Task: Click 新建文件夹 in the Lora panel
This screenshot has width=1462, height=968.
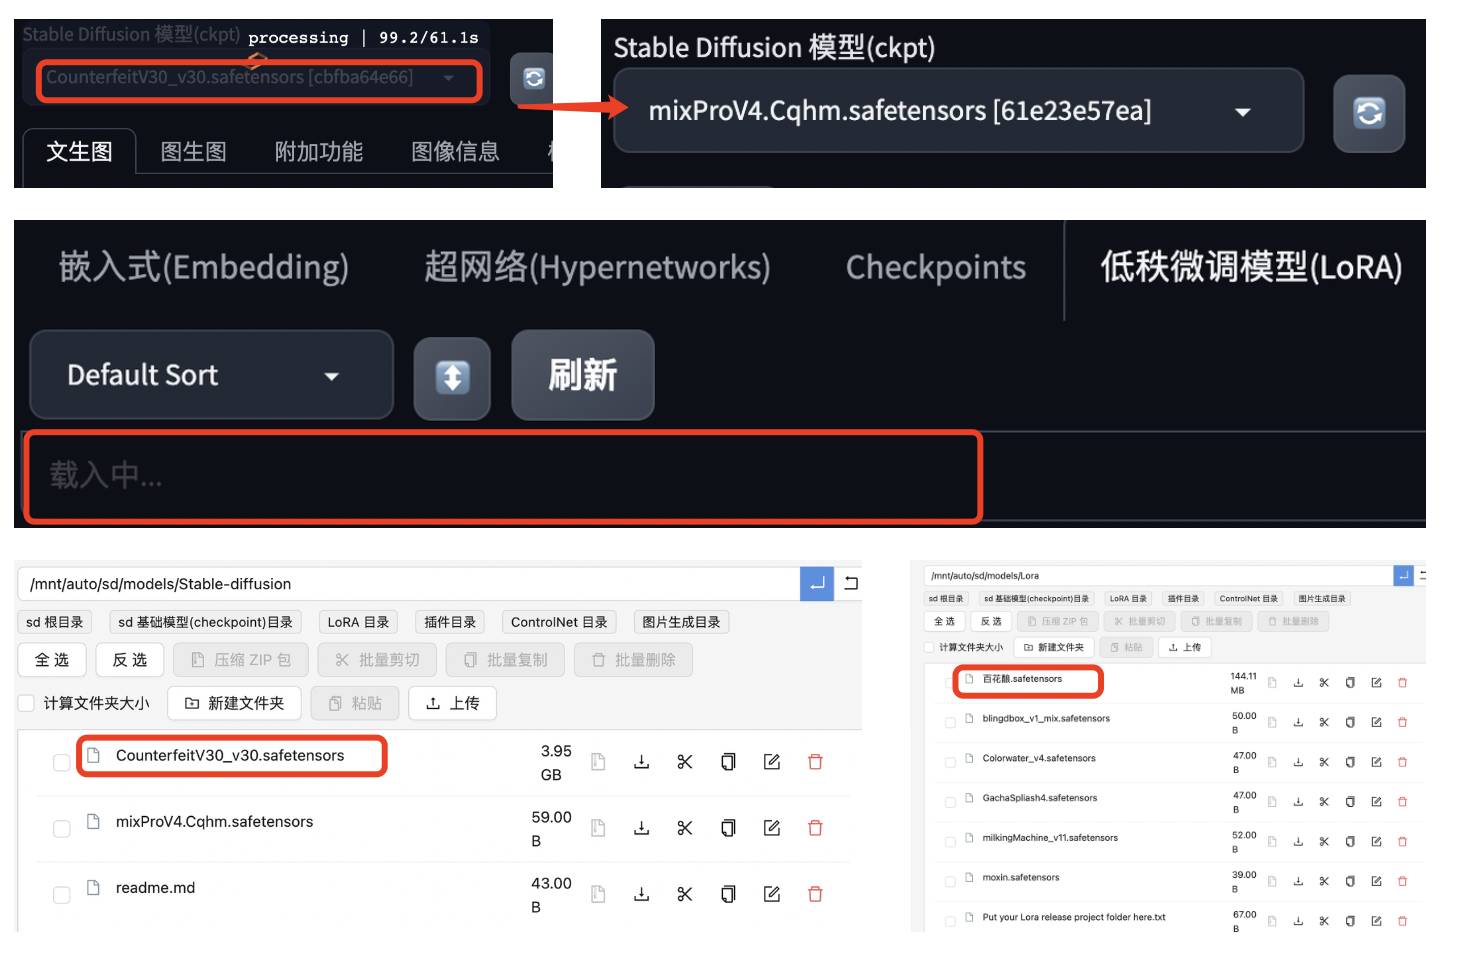Action: point(1054,647)
